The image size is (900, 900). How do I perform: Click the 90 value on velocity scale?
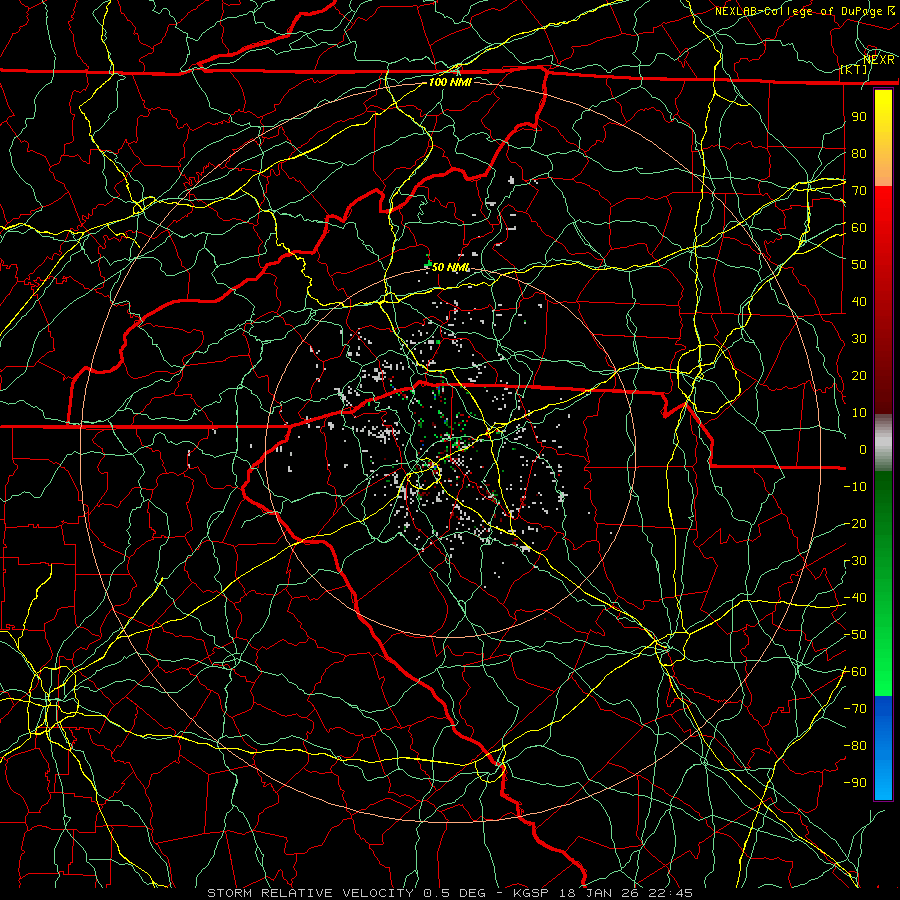(x=859, y=117)
